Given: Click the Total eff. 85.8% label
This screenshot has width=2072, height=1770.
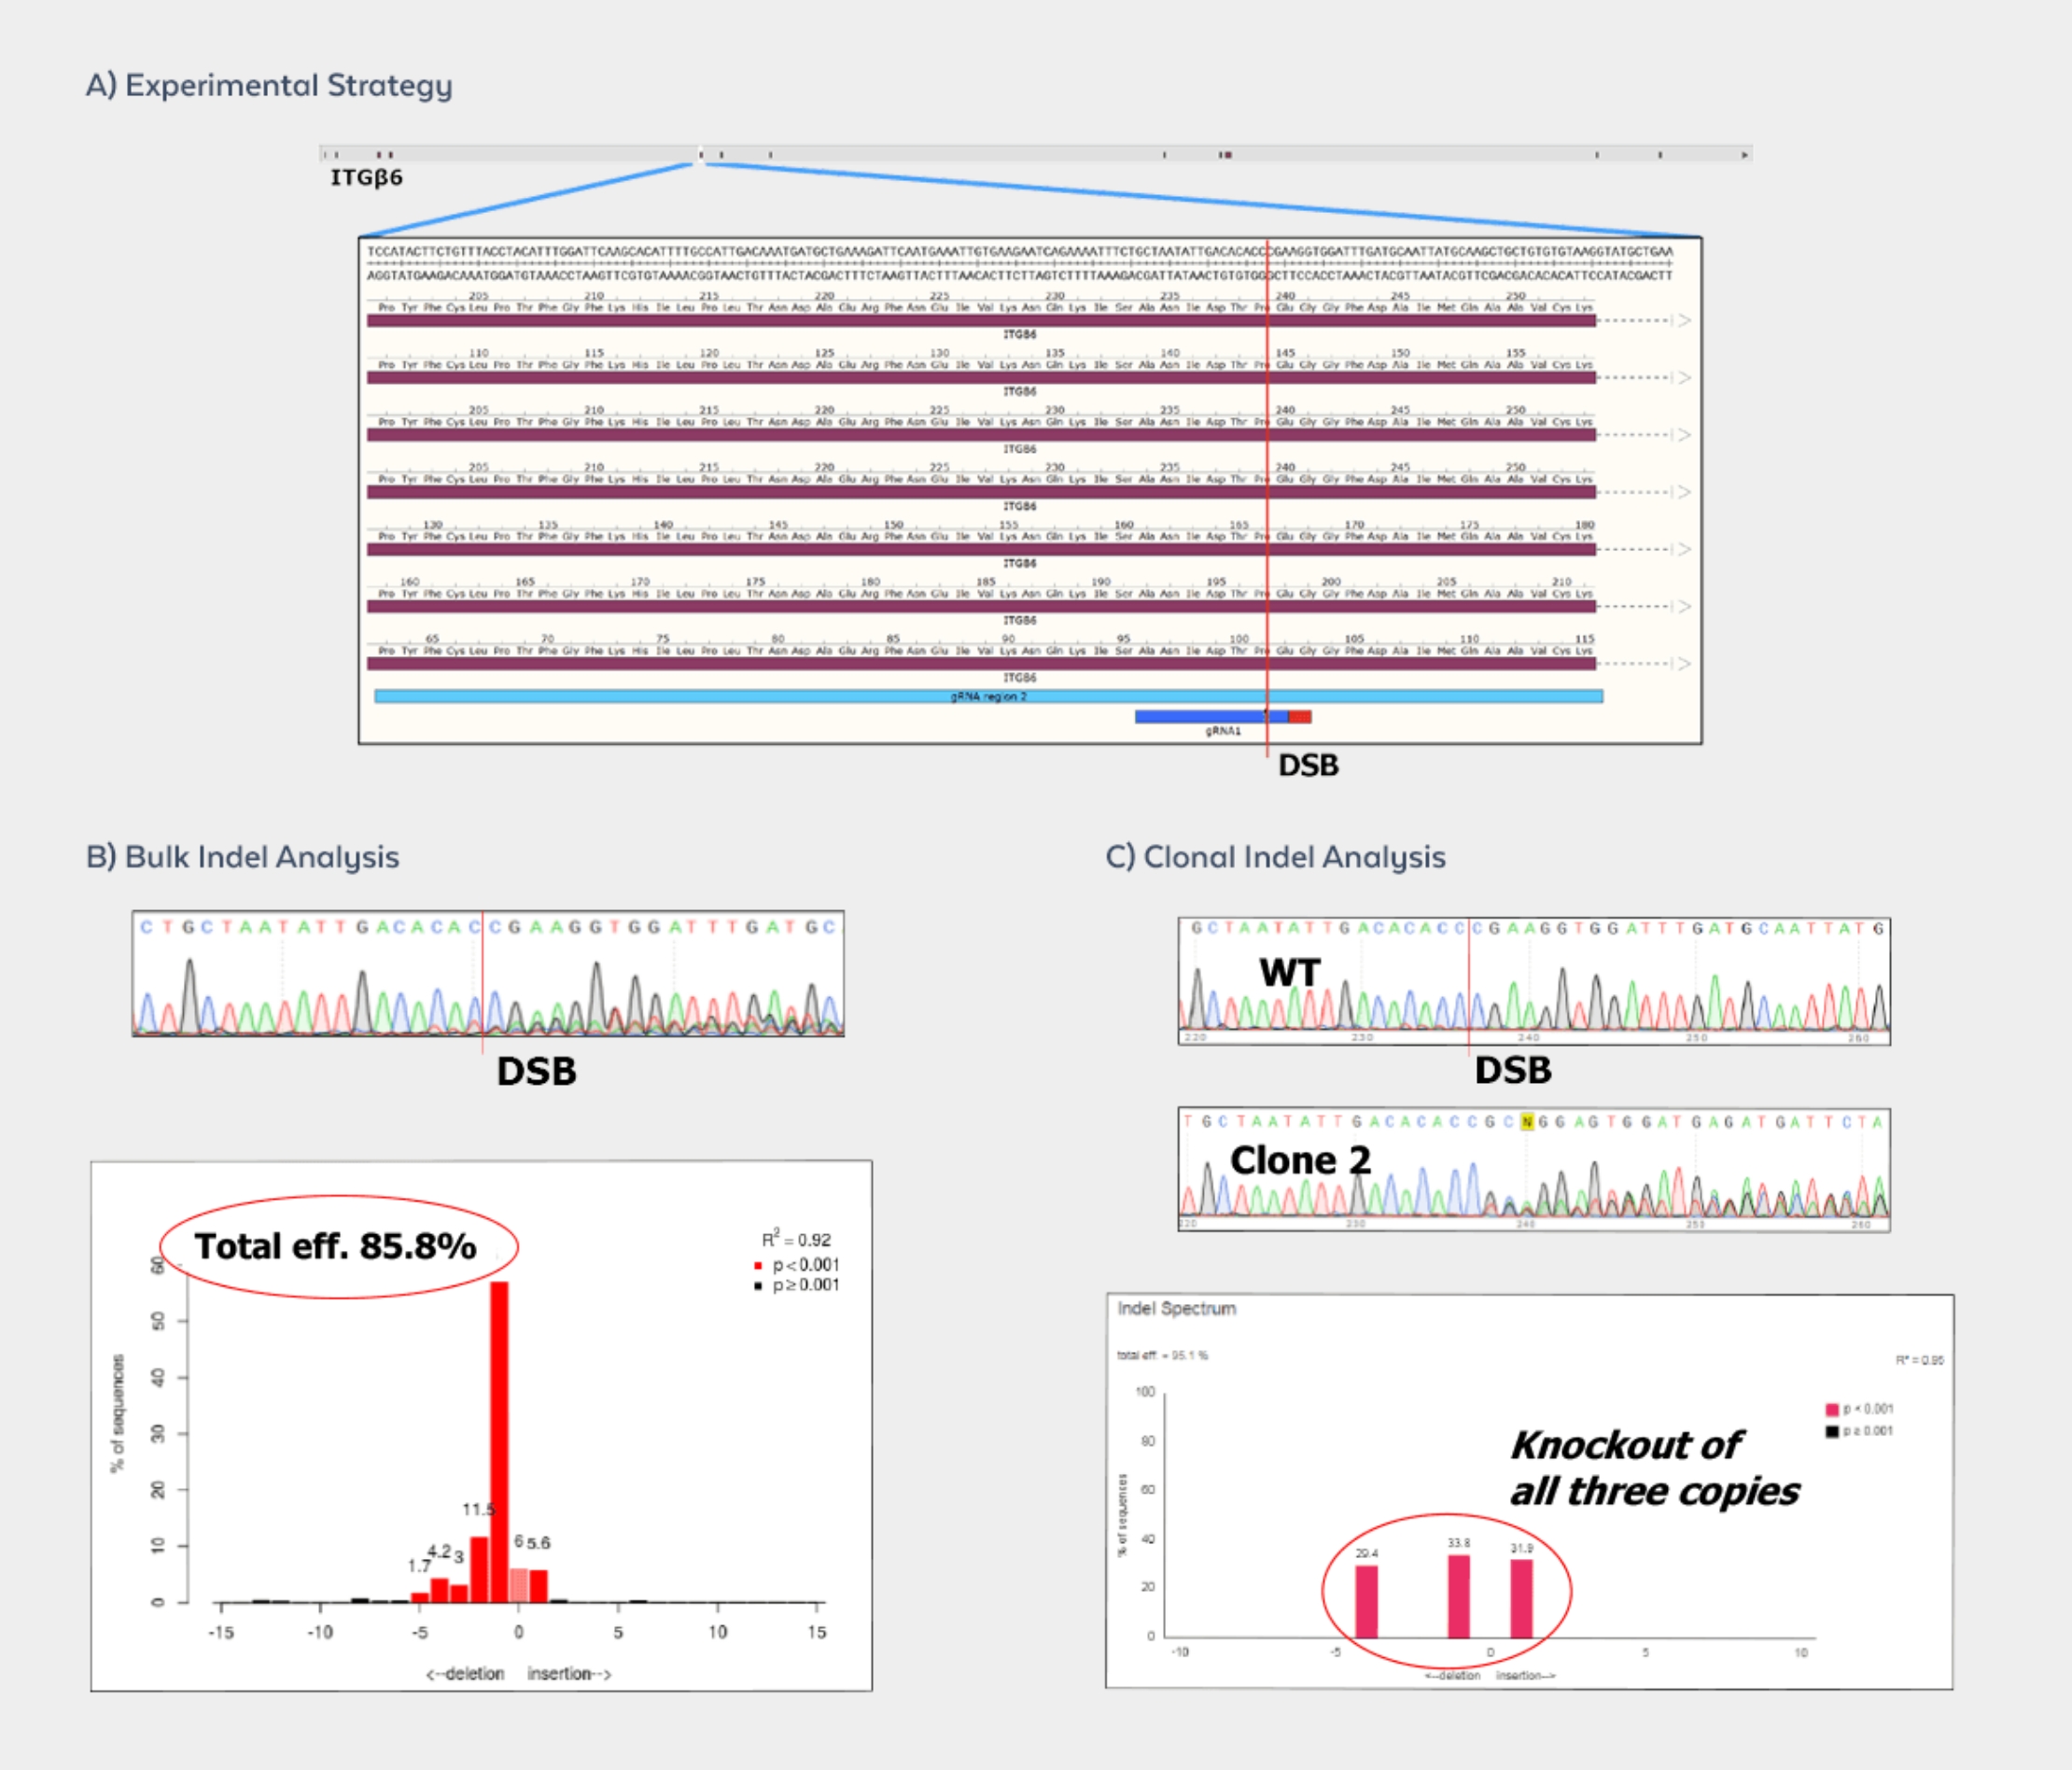Looking at the screenshot, I should (x=336, y=1246).
